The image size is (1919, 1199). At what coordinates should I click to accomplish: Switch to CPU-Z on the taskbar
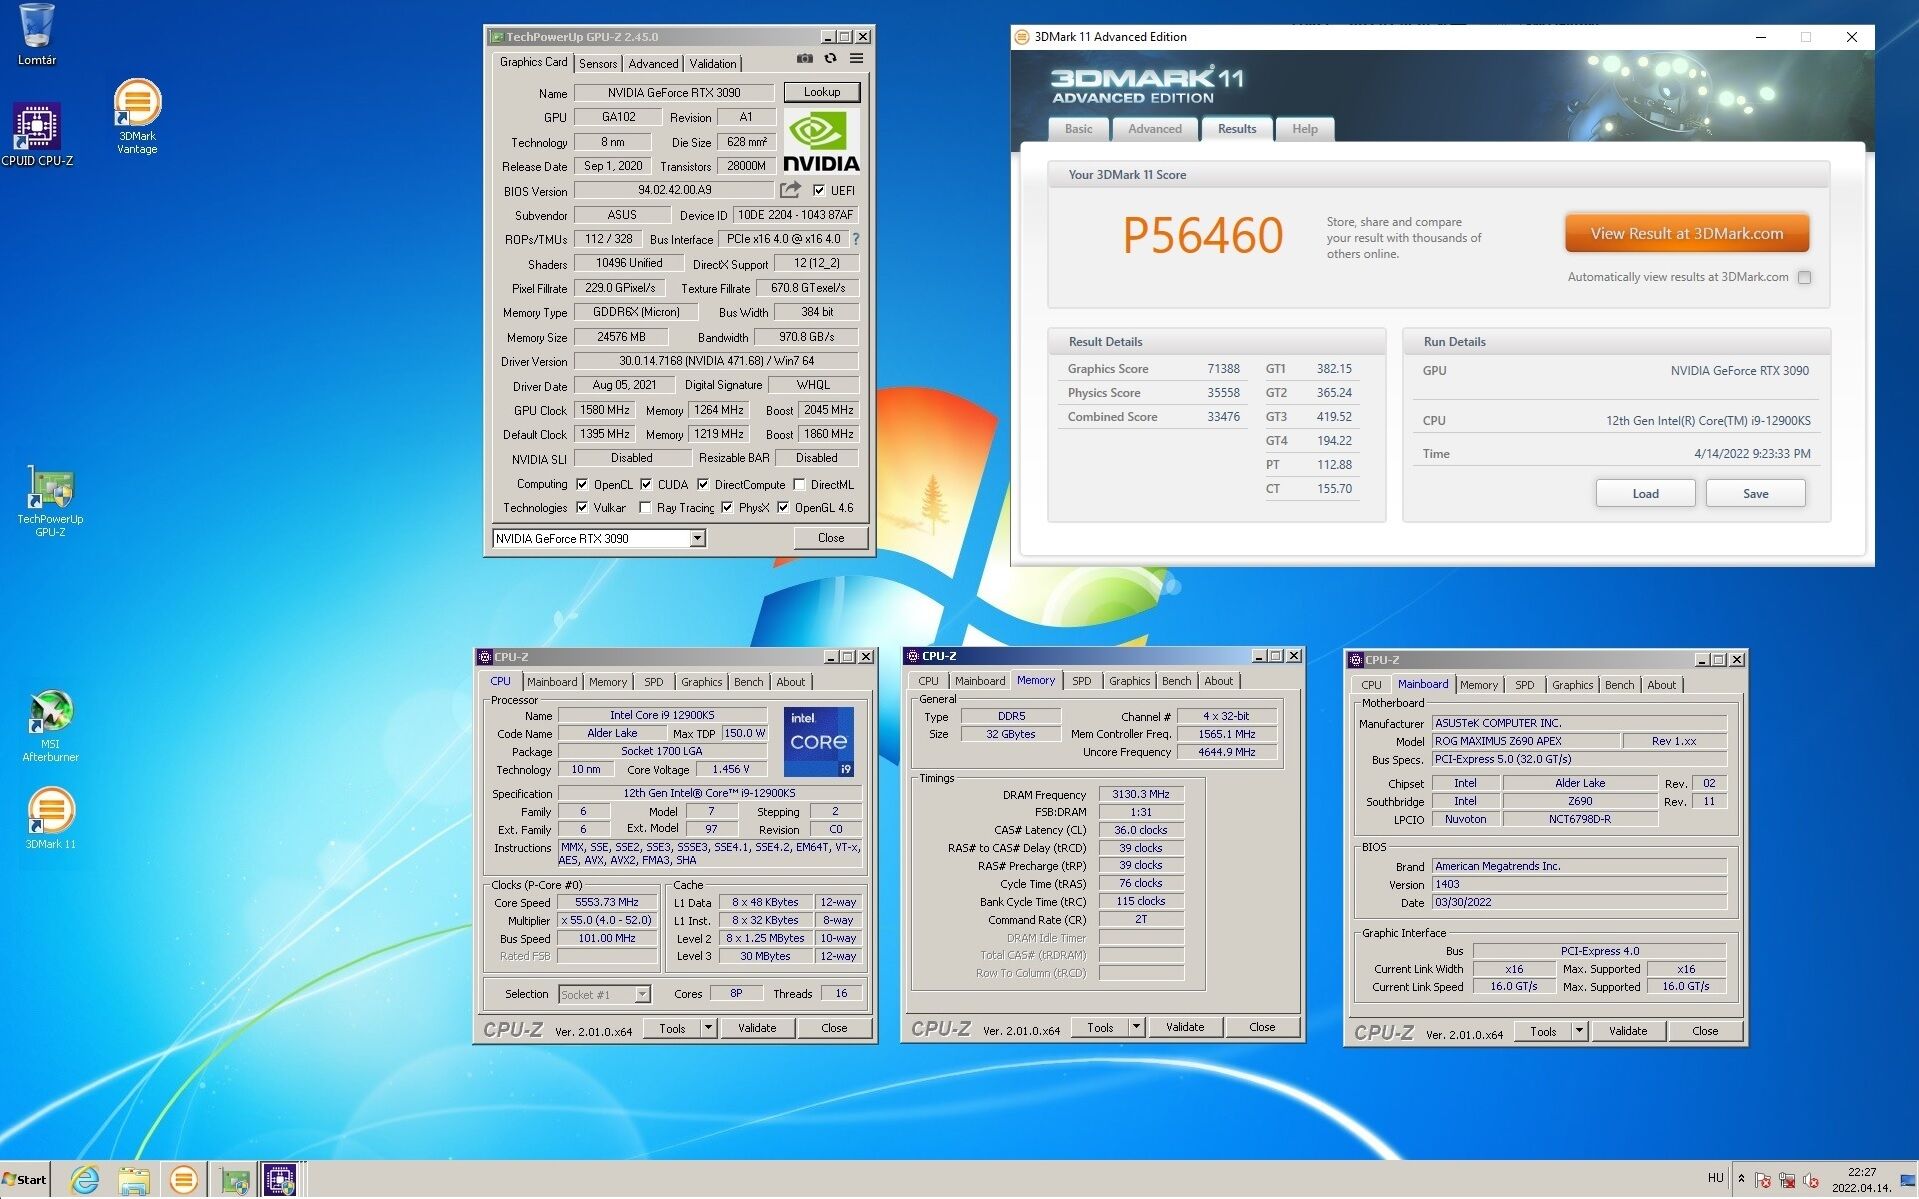click(x=280, y=1181)
